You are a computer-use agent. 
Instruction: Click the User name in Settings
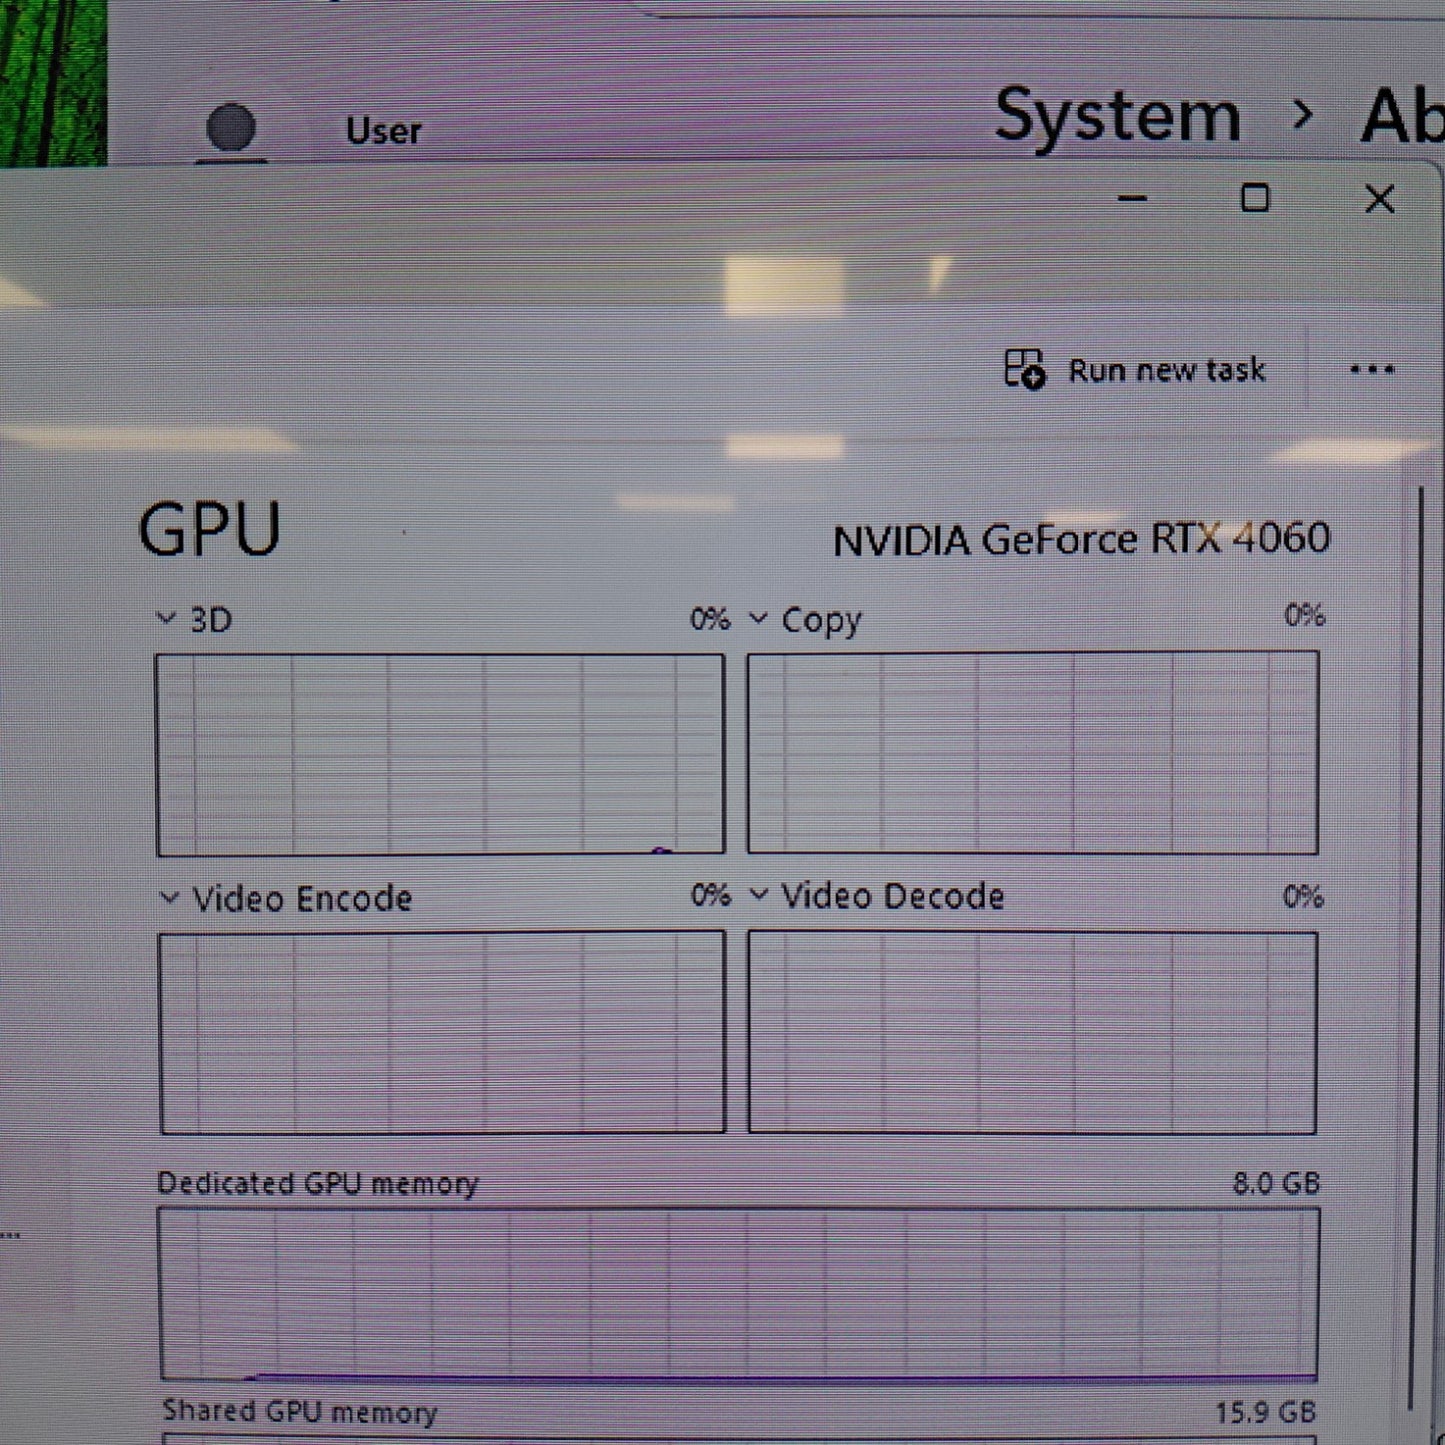[x=383, y=131]
